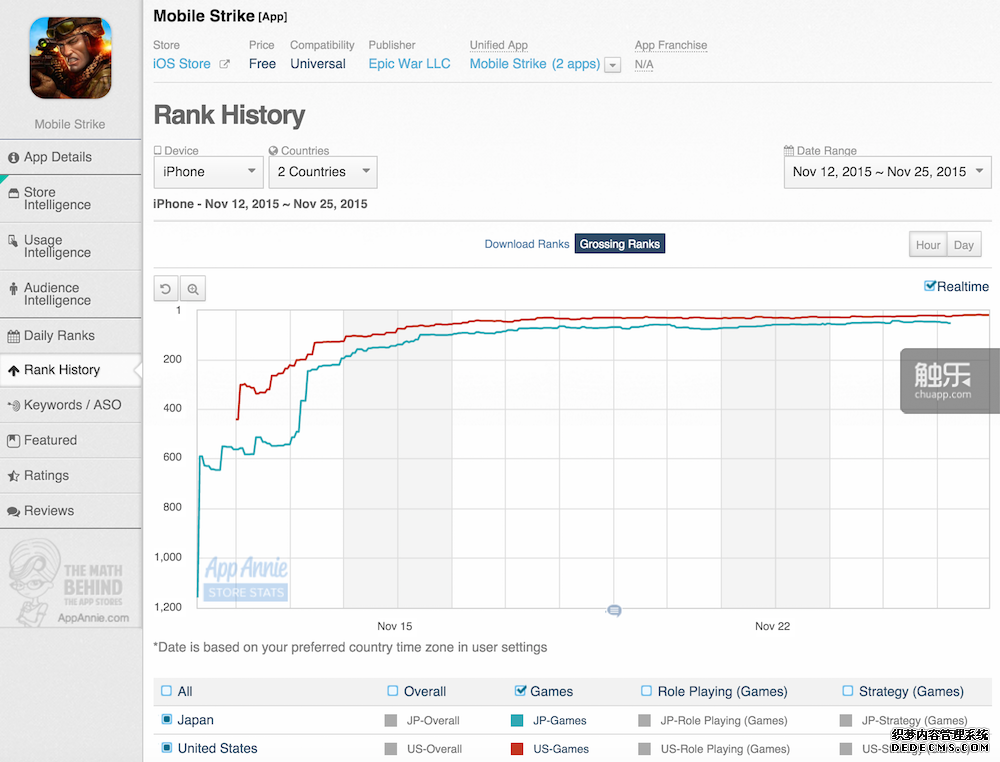The width and height of the screenshot is (1000, 762).
Task: Select the Hour granularity button
Action: click(x=928, y=245)
